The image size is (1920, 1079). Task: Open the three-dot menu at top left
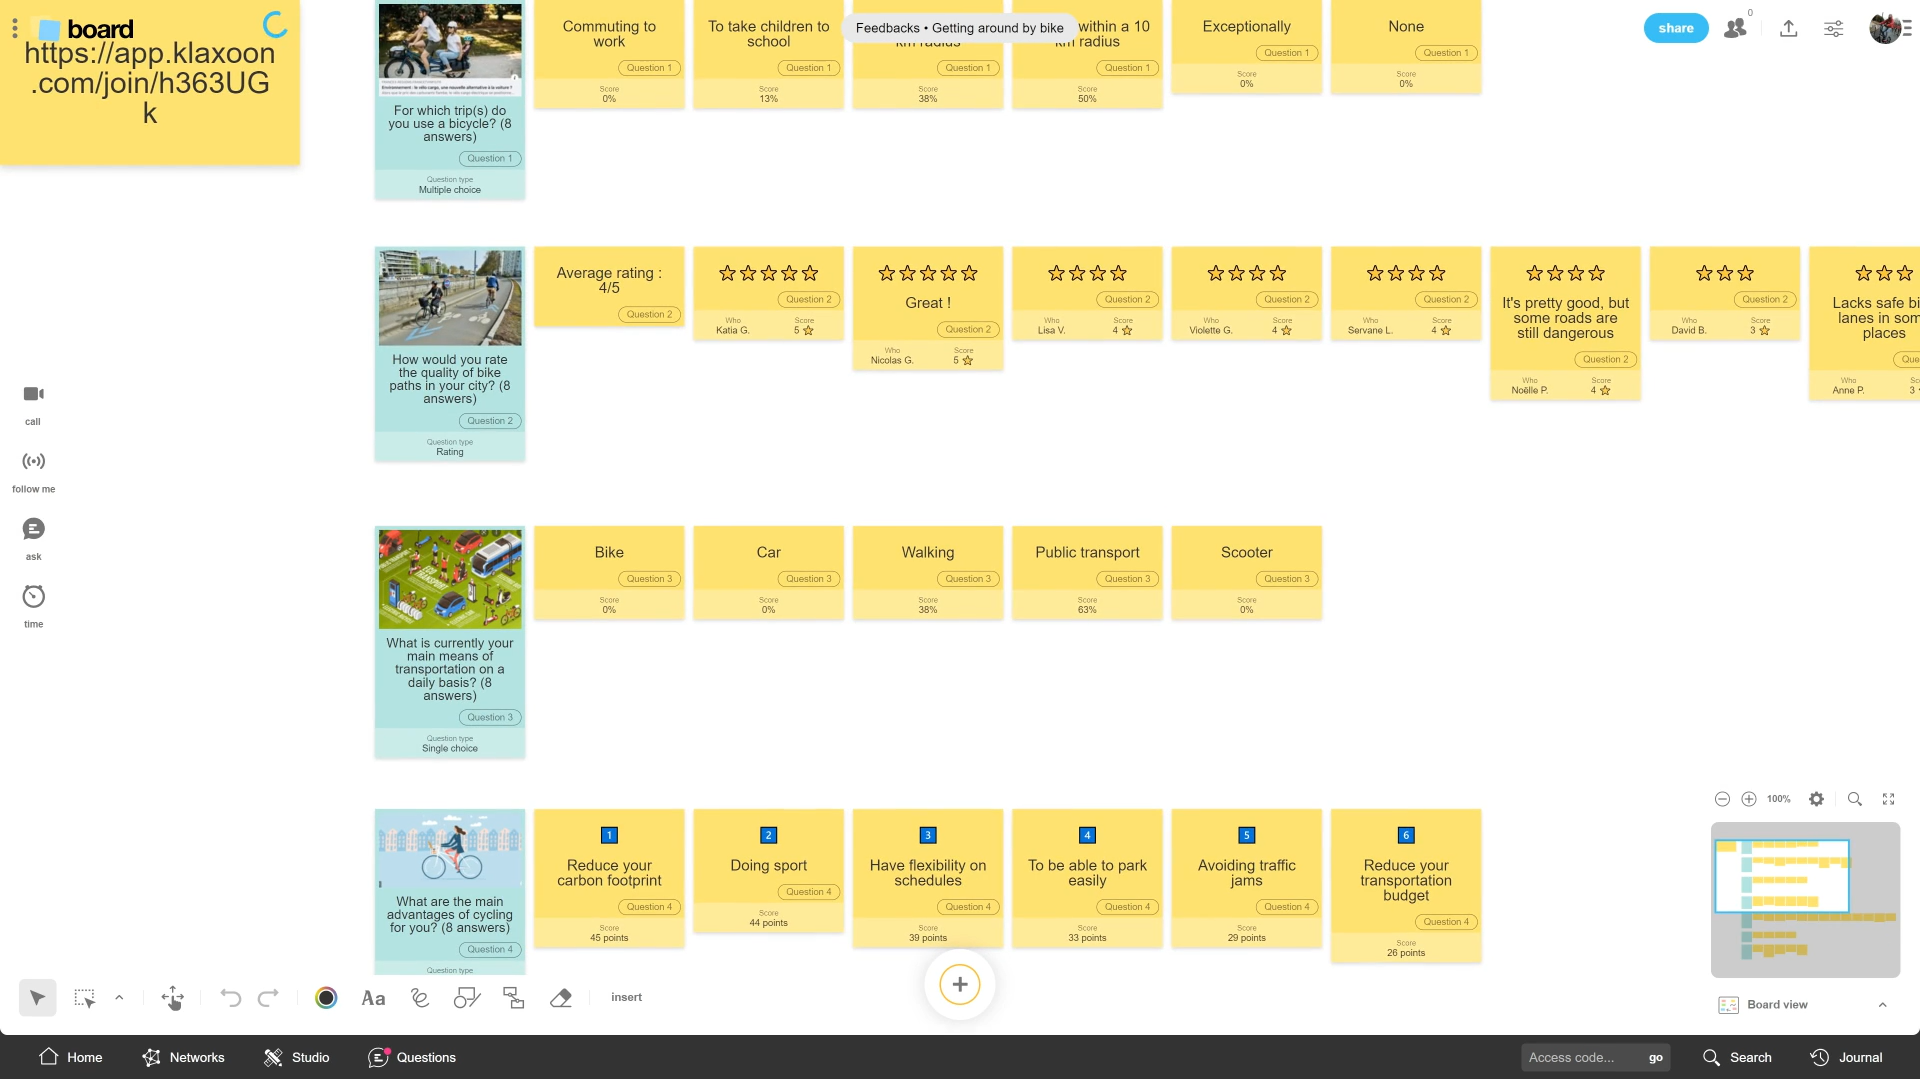click(14, 28)
